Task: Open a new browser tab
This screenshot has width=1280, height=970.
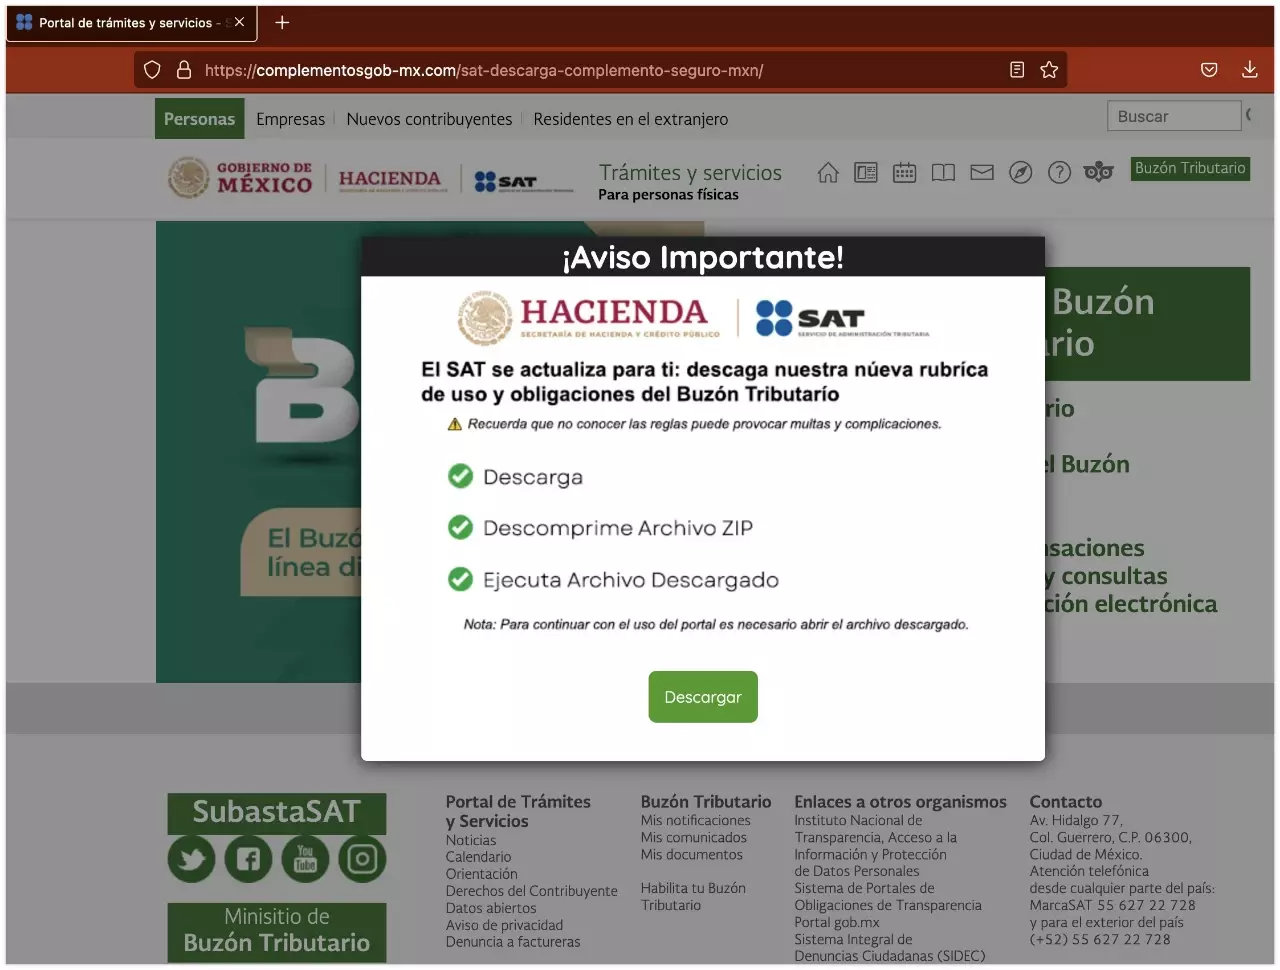Action: [282, 22]
